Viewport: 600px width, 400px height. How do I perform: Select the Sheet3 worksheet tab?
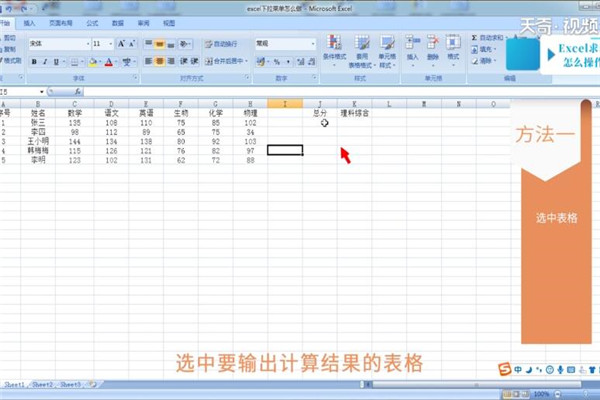tap(70, 384)
